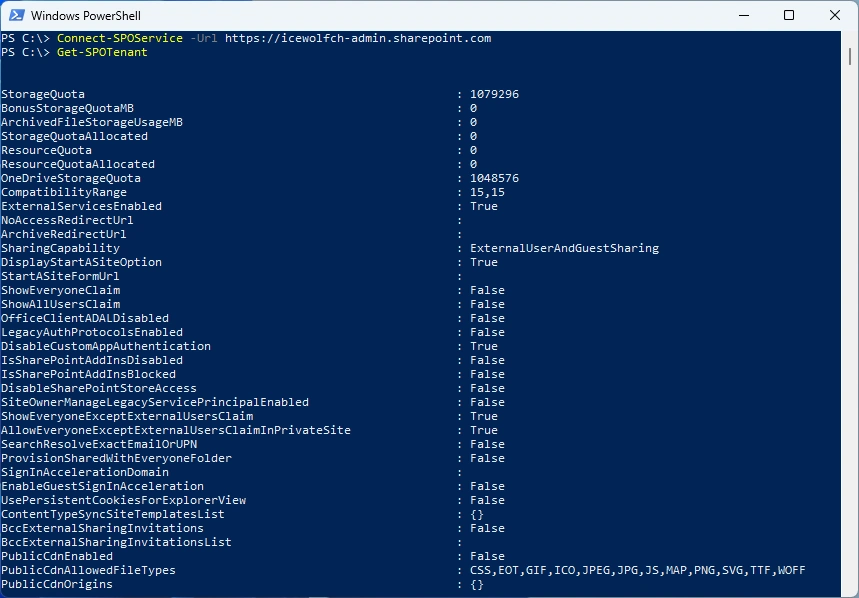Click the DisableSharePointStoreAccess property name
Viewport: 859px width, 598px height.
tap(99, 388)
